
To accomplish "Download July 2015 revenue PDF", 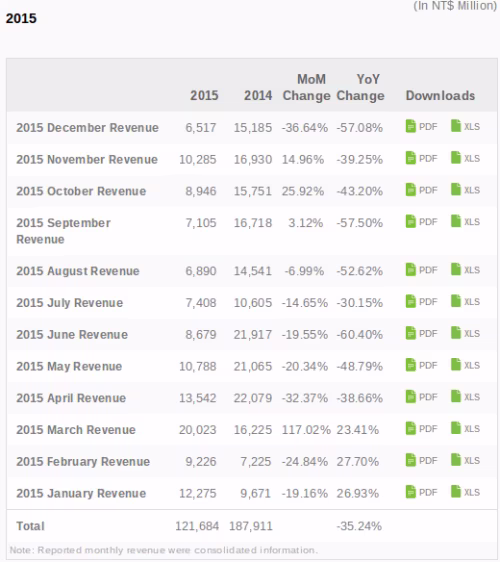I will point(422,301).
